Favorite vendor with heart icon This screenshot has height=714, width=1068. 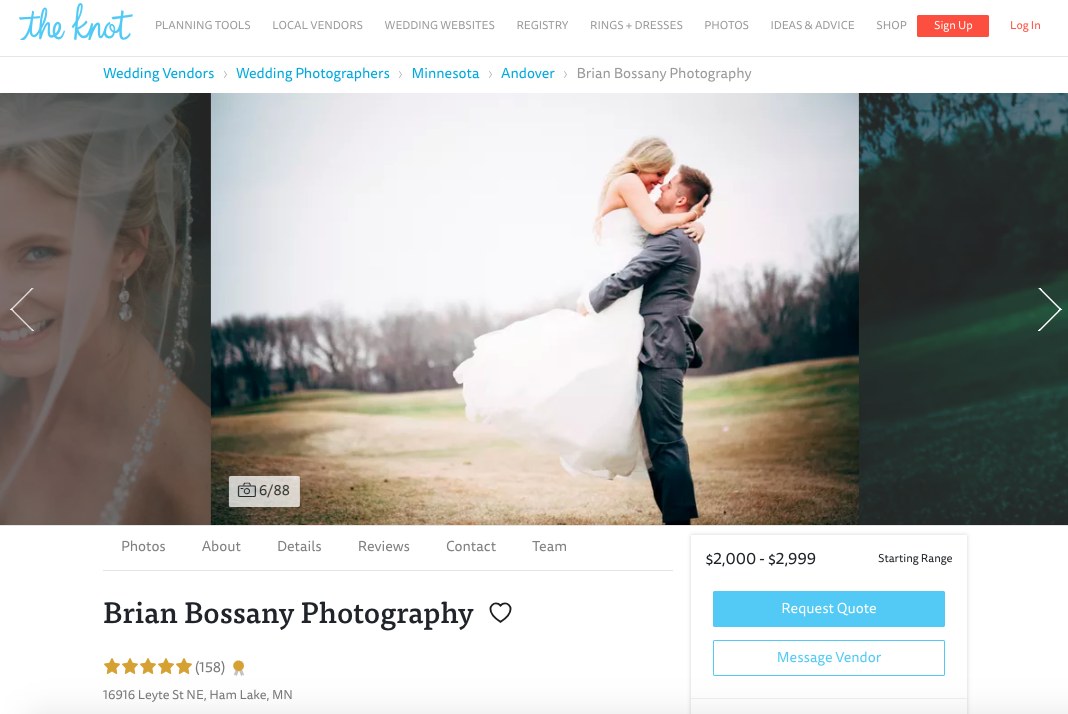pos(500,612)
